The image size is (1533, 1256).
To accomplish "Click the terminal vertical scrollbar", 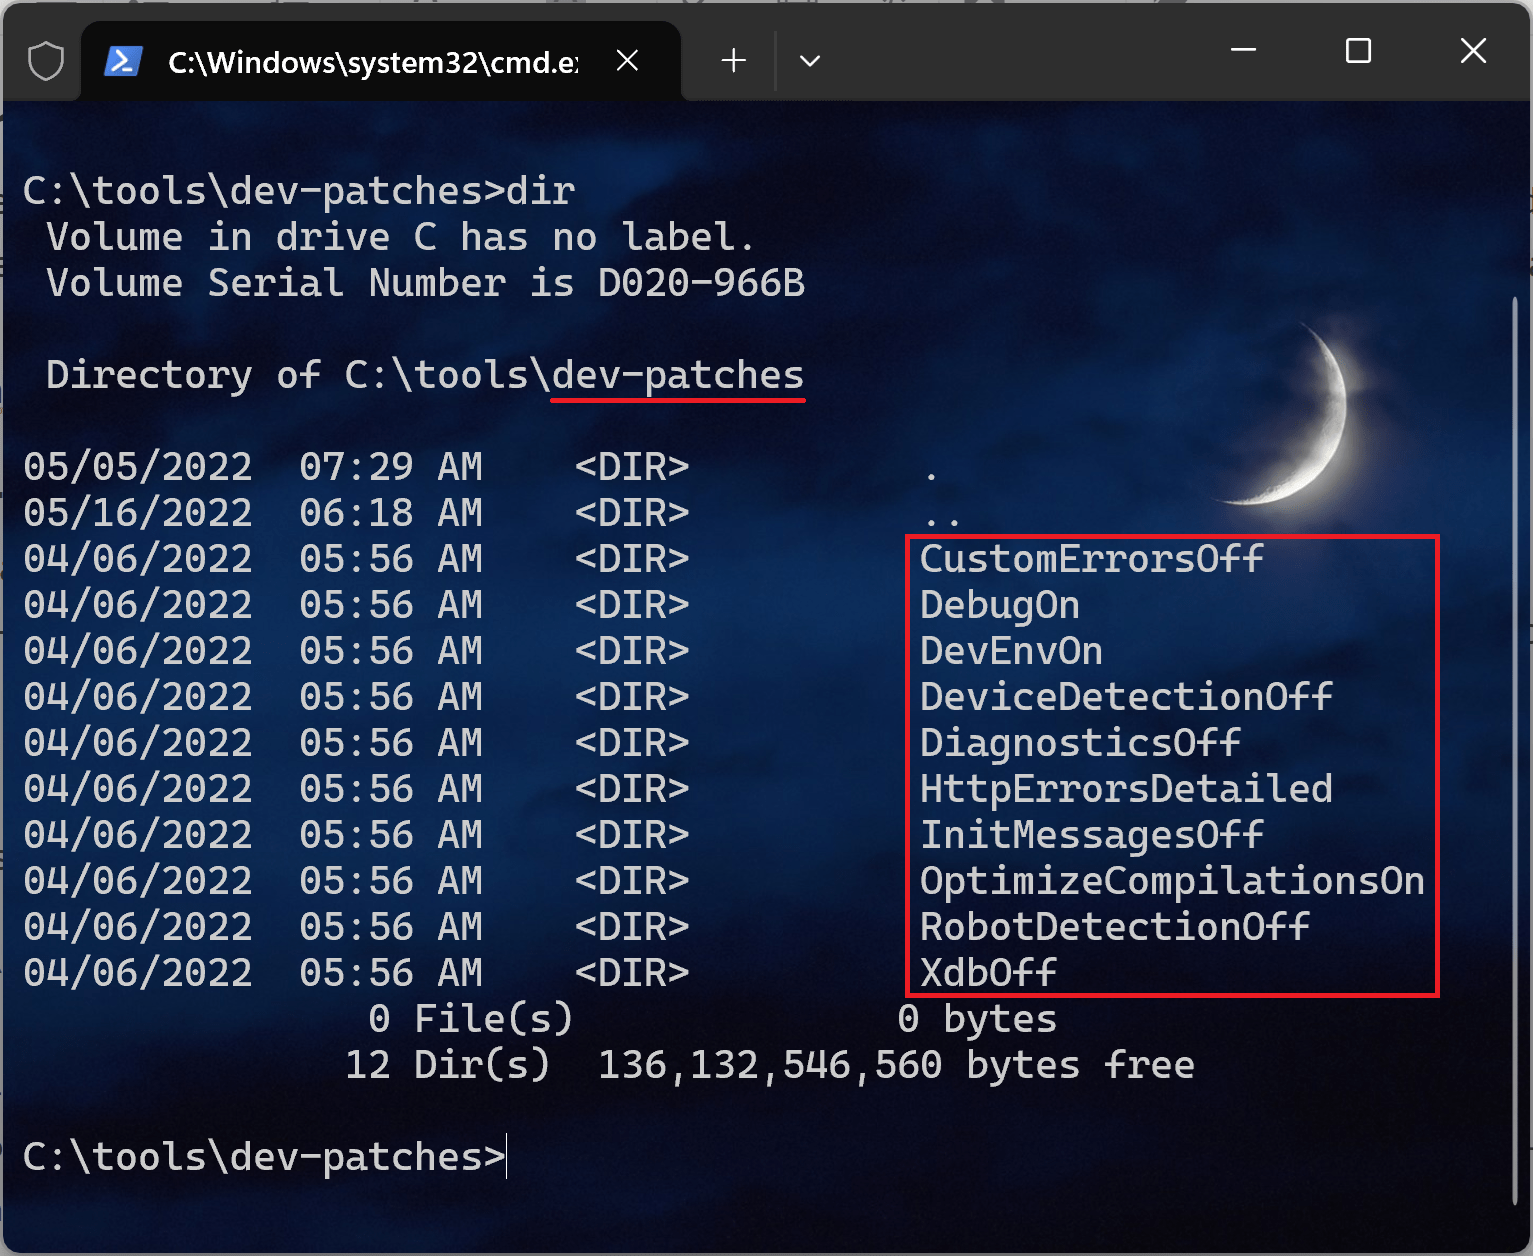I will [1517, 750].
